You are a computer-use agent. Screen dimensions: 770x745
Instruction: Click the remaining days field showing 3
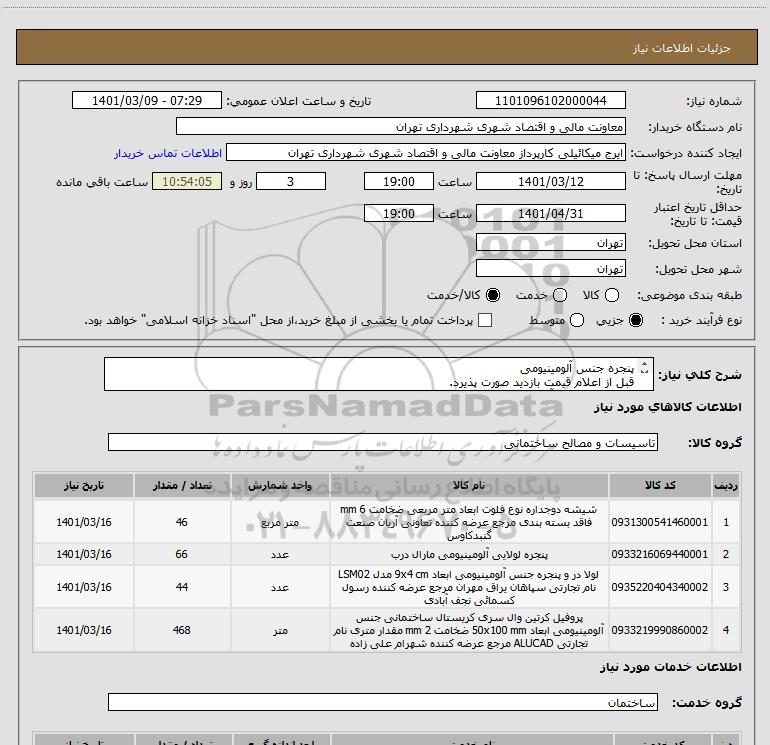pyautogui.click(x=291, y=181)
